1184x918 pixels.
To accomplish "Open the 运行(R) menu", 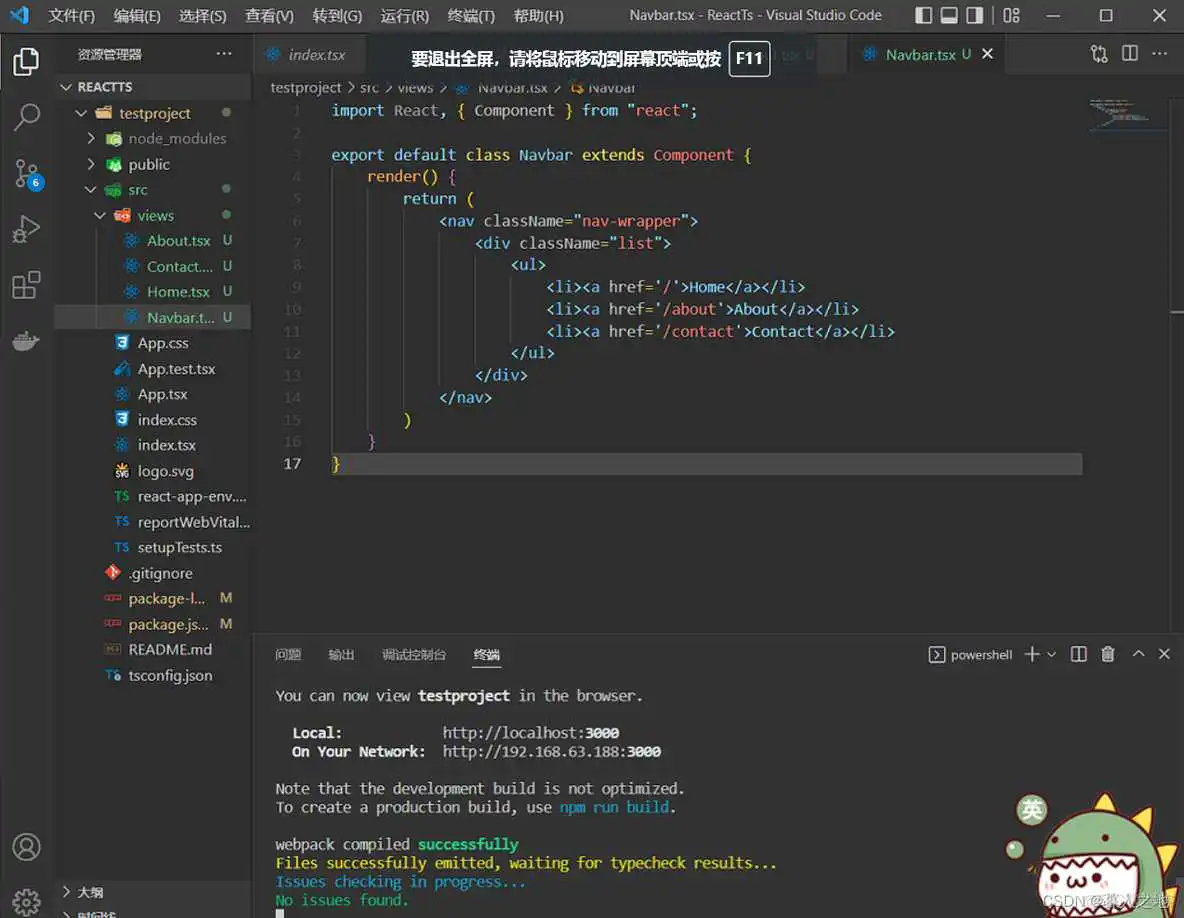I will click(x=403, y=16).
